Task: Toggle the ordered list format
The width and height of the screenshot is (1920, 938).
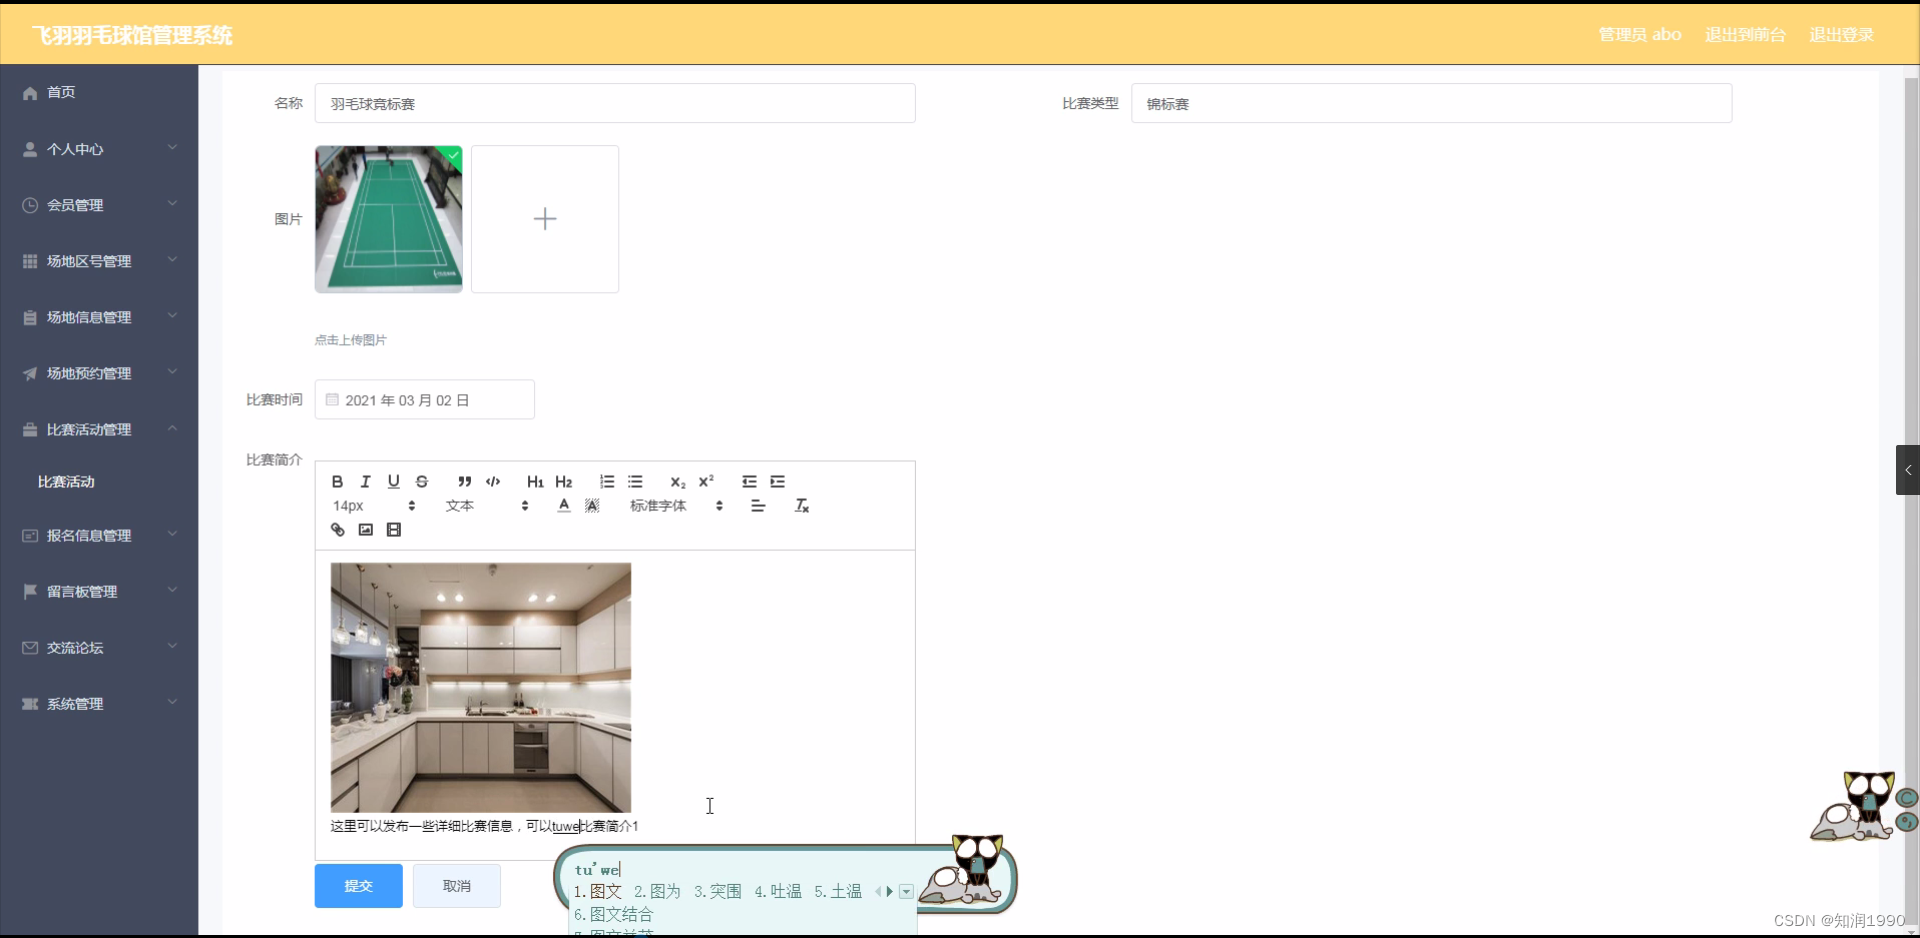Action: (x=606, y=481)
